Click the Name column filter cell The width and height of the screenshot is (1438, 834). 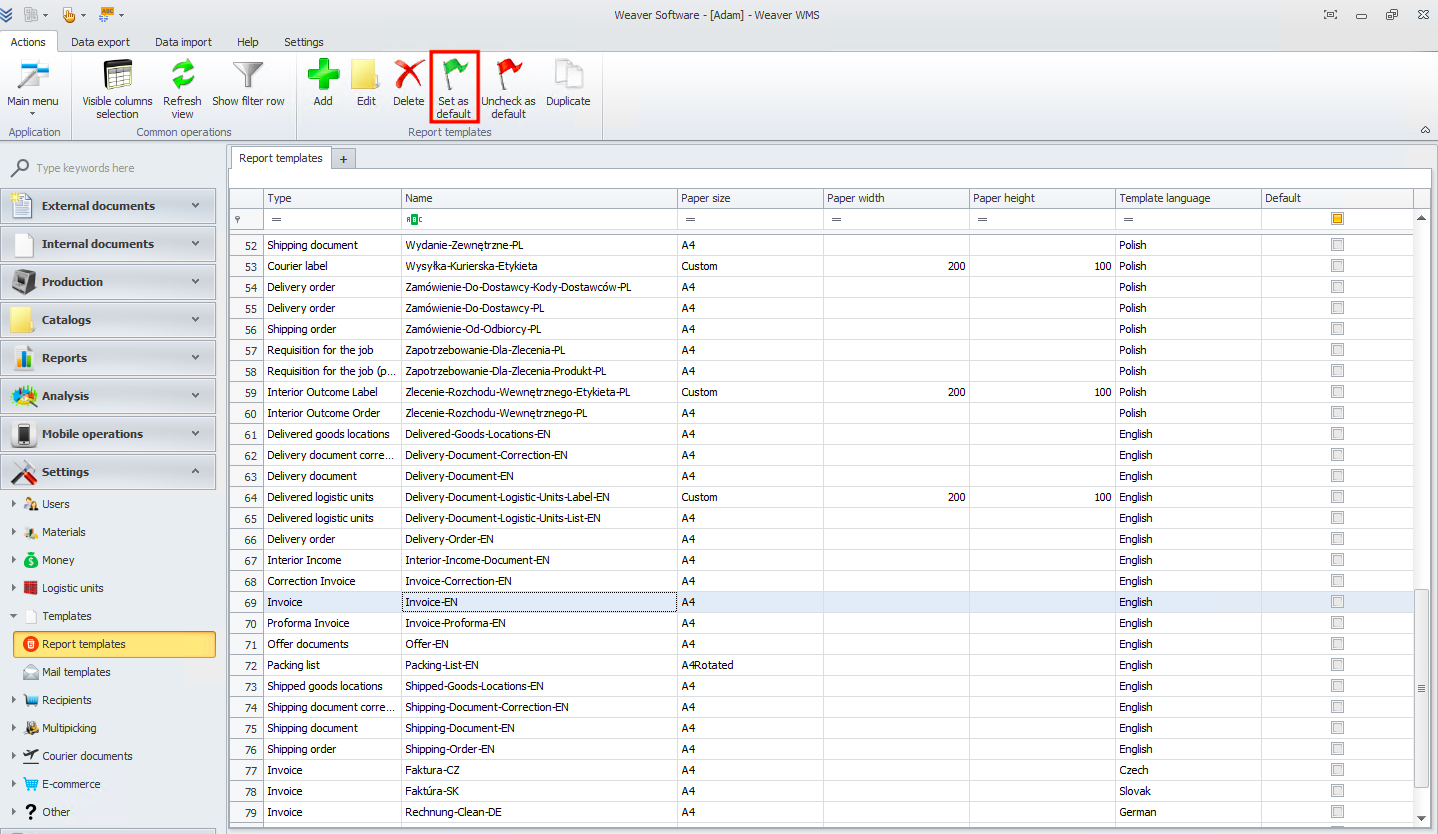click(540, 218)
